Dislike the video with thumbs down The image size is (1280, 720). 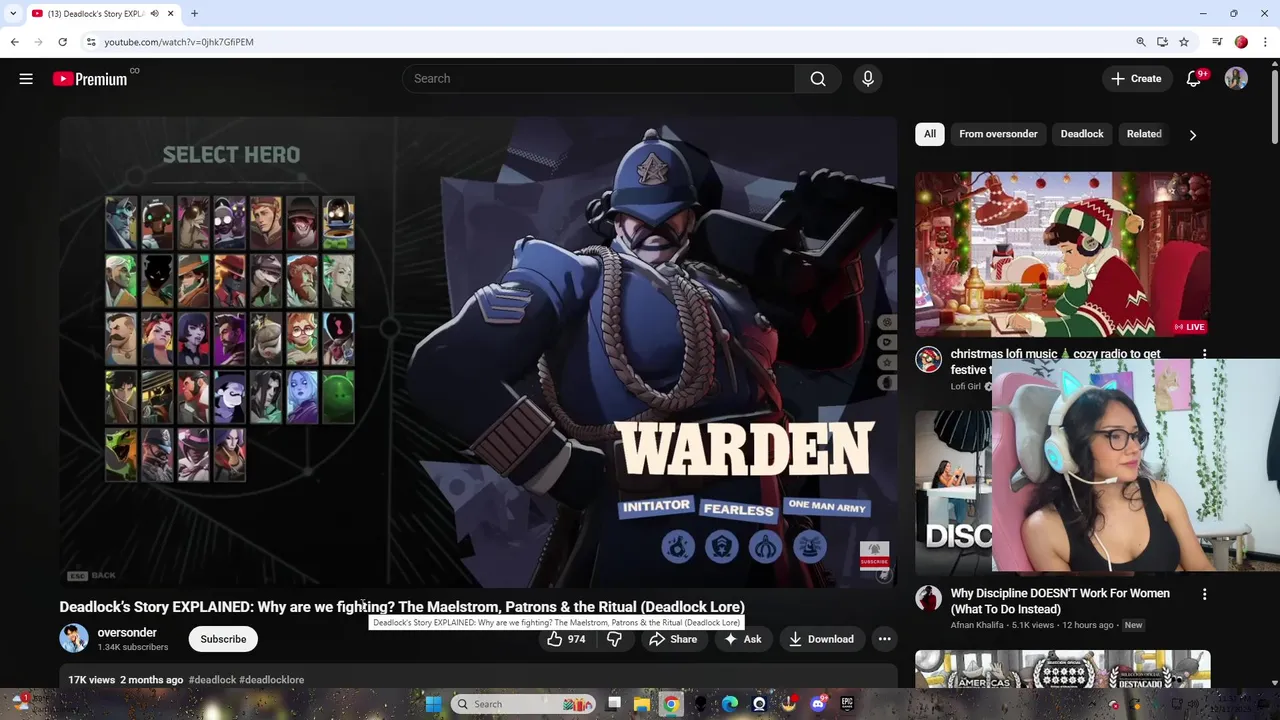click(x=614, y=639)
